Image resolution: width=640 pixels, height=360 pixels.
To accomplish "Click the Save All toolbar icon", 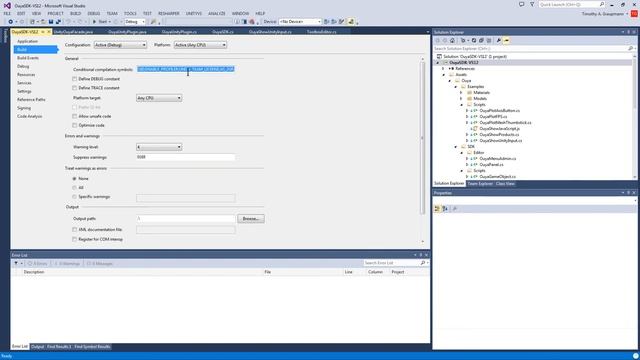I will (58, 22).
